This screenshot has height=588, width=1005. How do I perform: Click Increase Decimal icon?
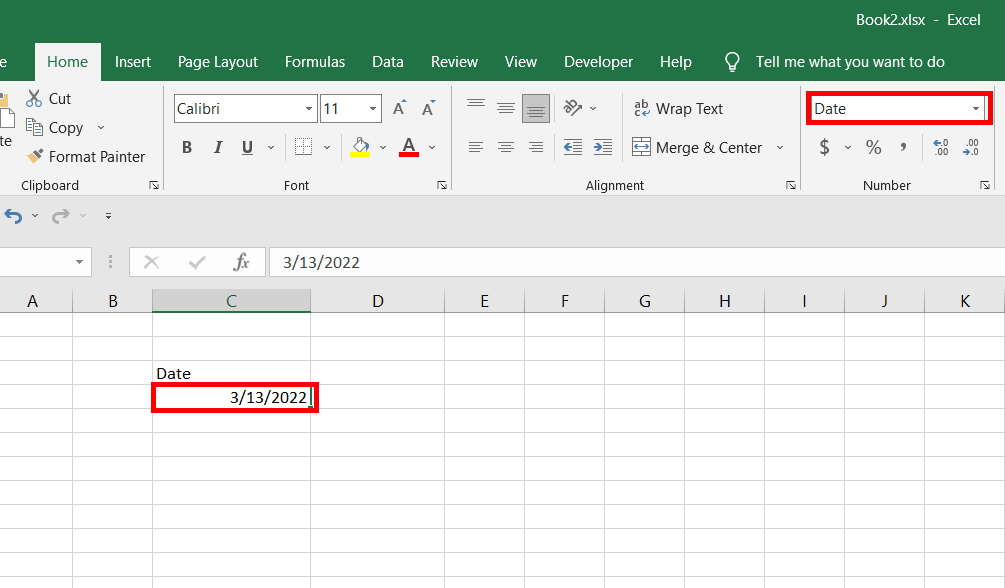point(940,147)
